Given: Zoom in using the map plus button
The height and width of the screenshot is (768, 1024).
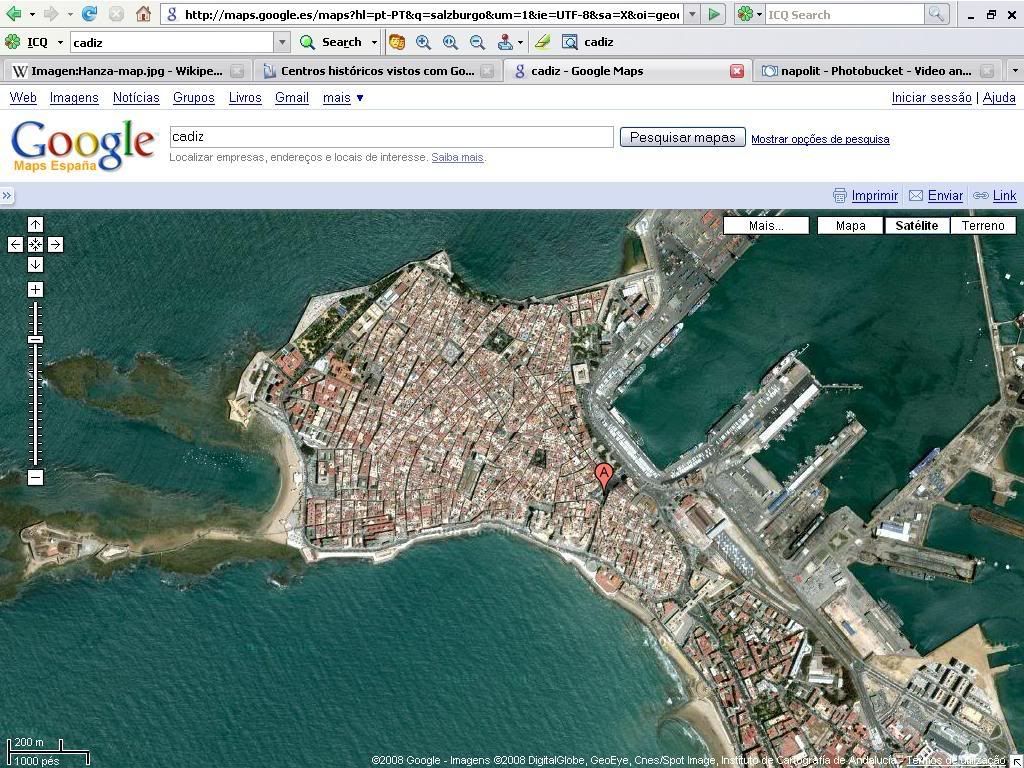Looking at the screenshot, I should click(x=35, y=290).
